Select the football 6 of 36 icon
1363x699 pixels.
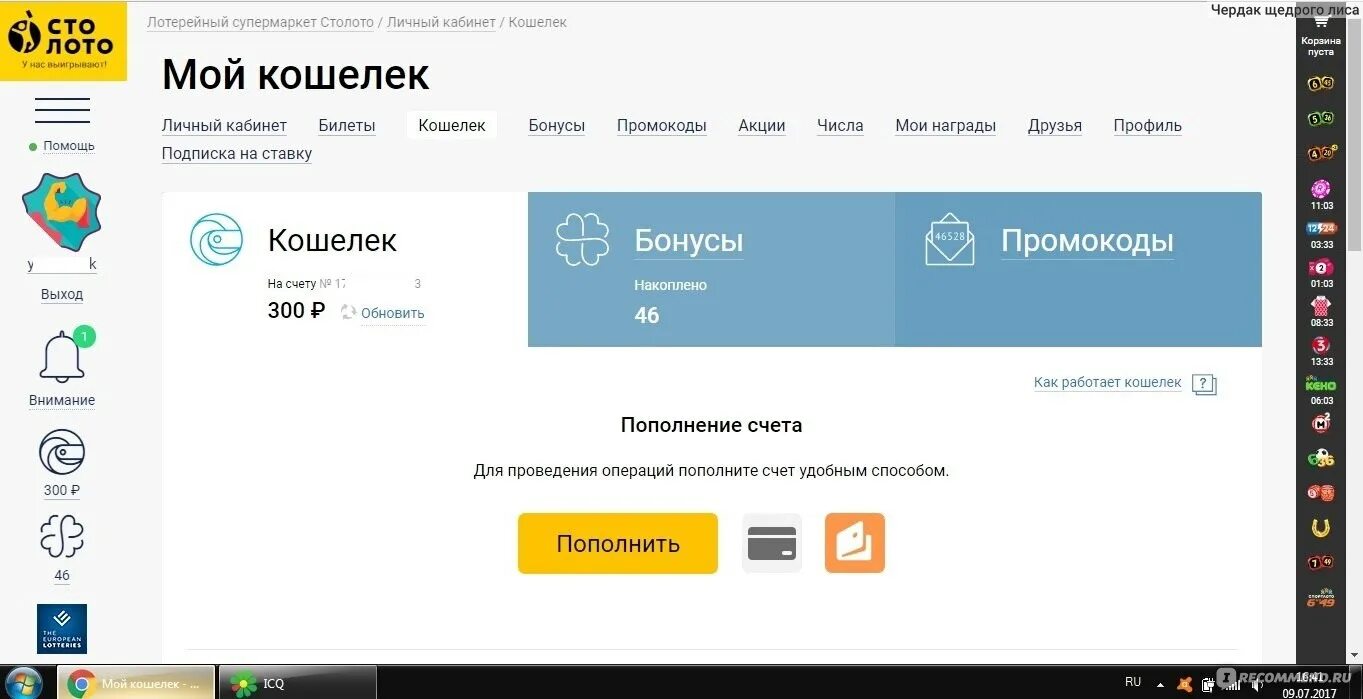pyautogui.click(x=1321, y=459)
